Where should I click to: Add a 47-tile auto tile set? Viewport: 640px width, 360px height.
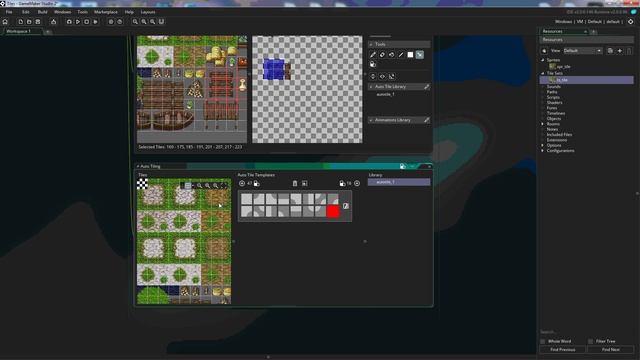(242, 184)
